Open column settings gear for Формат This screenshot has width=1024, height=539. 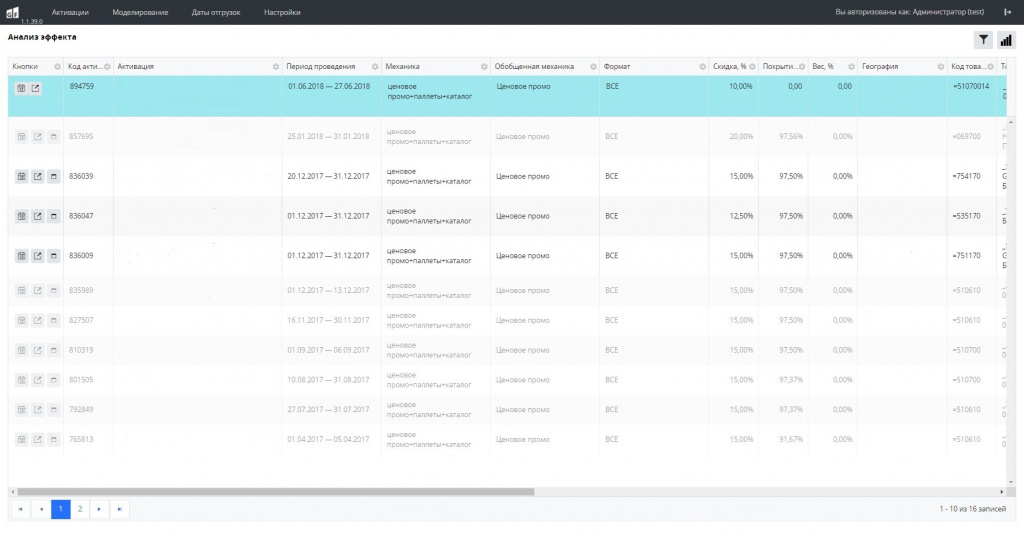coord(702,67)
